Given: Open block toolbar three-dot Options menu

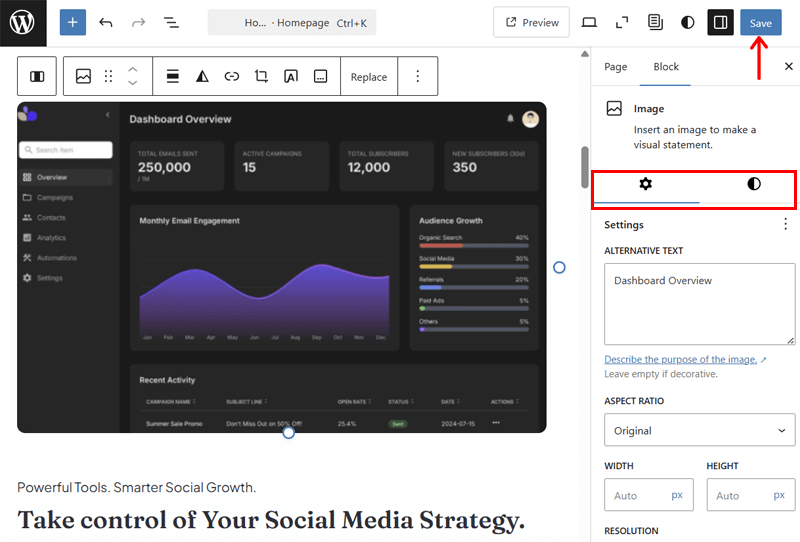Looking at the screenshot, I should [418, 76].
